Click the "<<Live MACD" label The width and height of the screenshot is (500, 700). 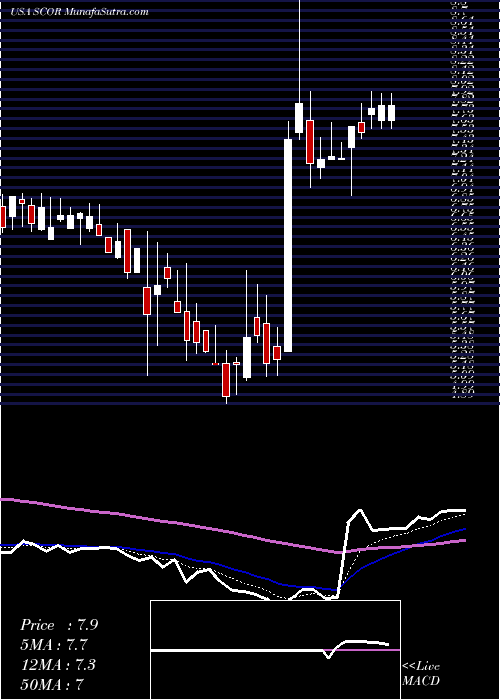point(421,674)
